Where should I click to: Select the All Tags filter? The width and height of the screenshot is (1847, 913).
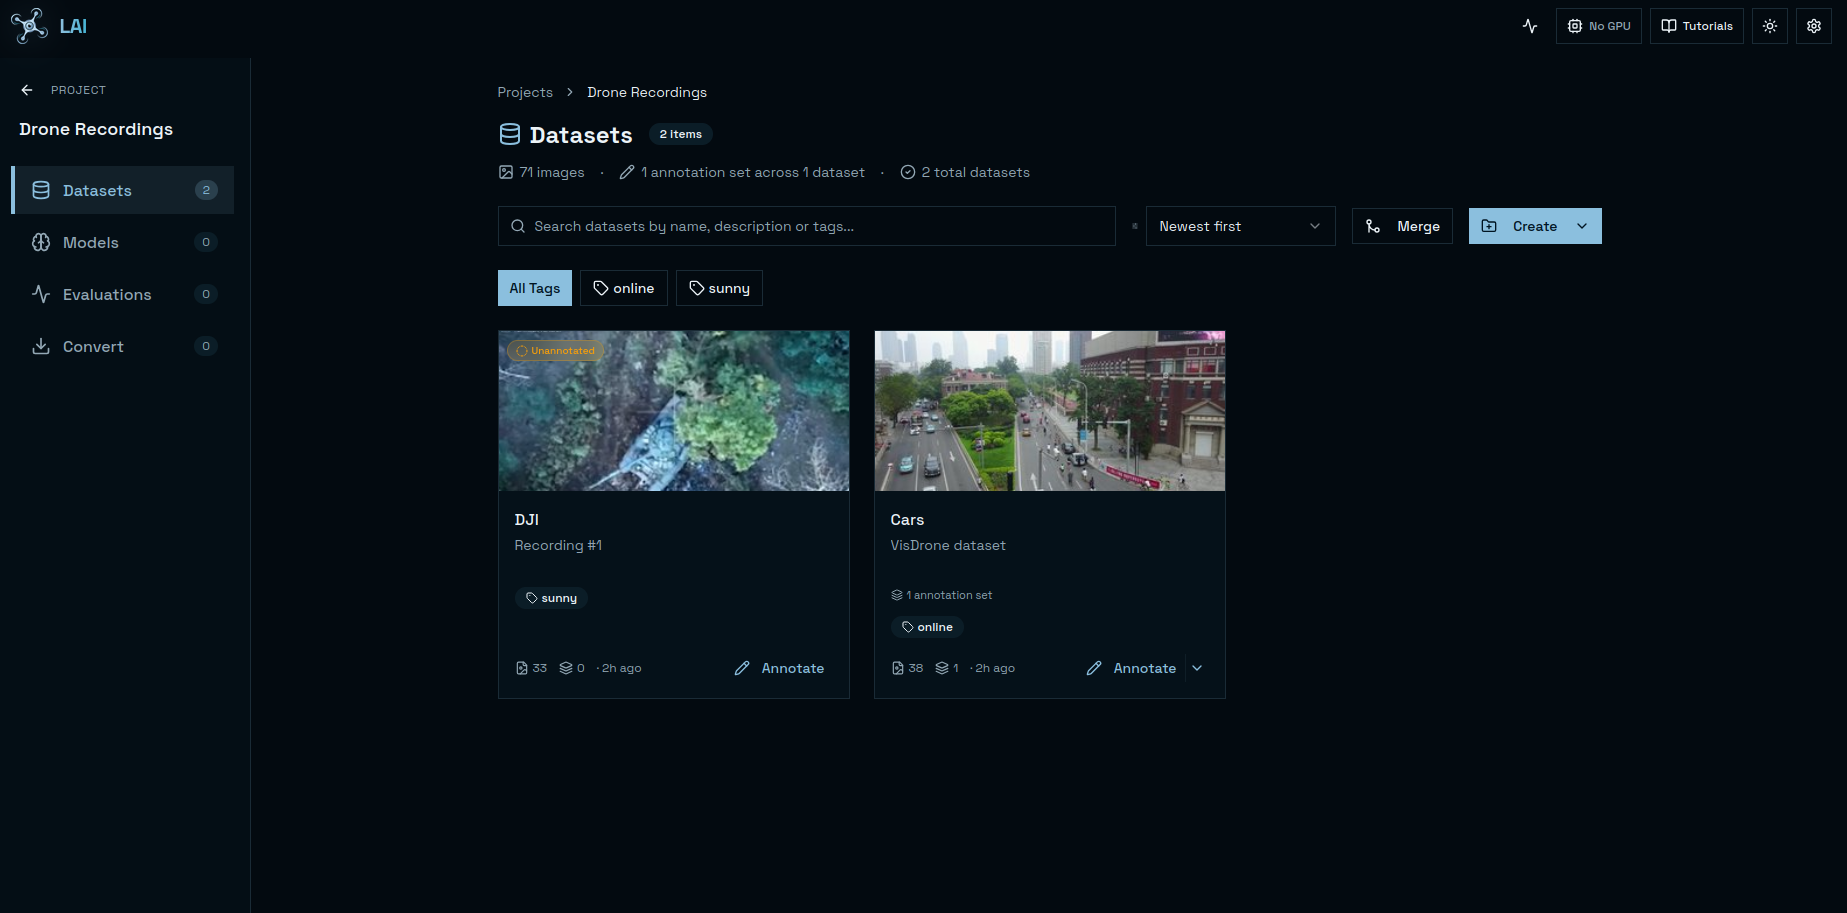(535, 288)
